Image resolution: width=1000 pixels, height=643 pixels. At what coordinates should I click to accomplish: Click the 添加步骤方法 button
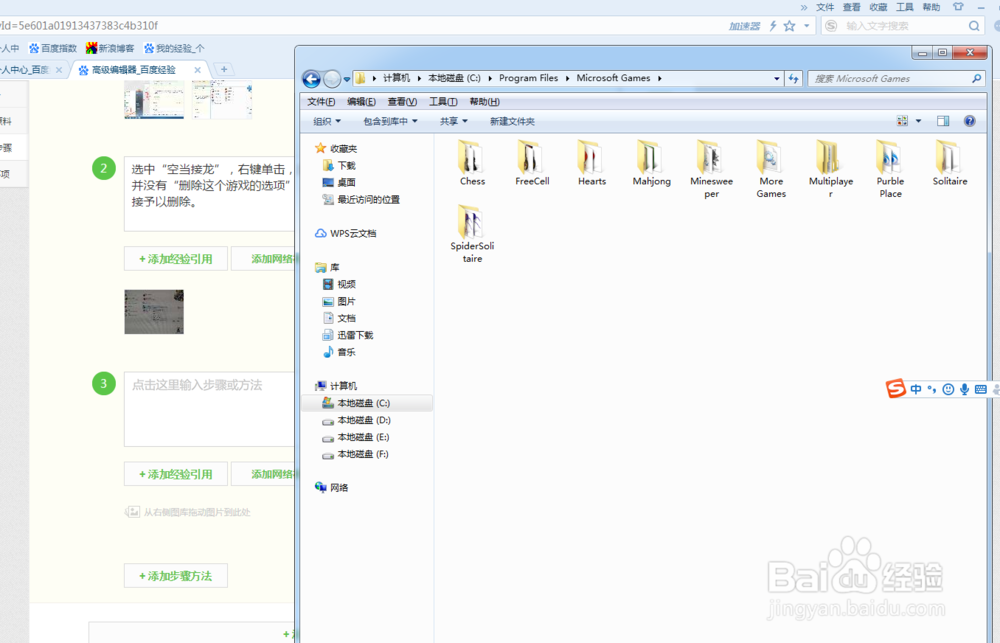pos(175,575)
